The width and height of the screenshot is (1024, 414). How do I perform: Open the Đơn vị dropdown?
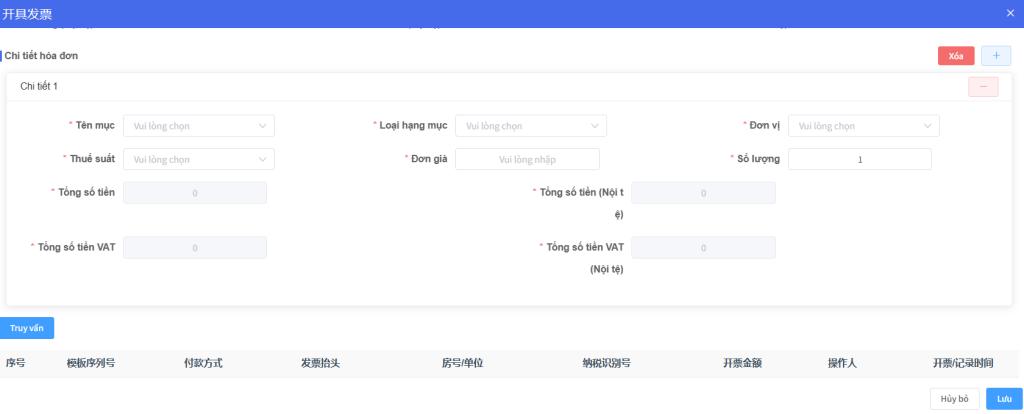pyautogui.click(x=863, y=126)
